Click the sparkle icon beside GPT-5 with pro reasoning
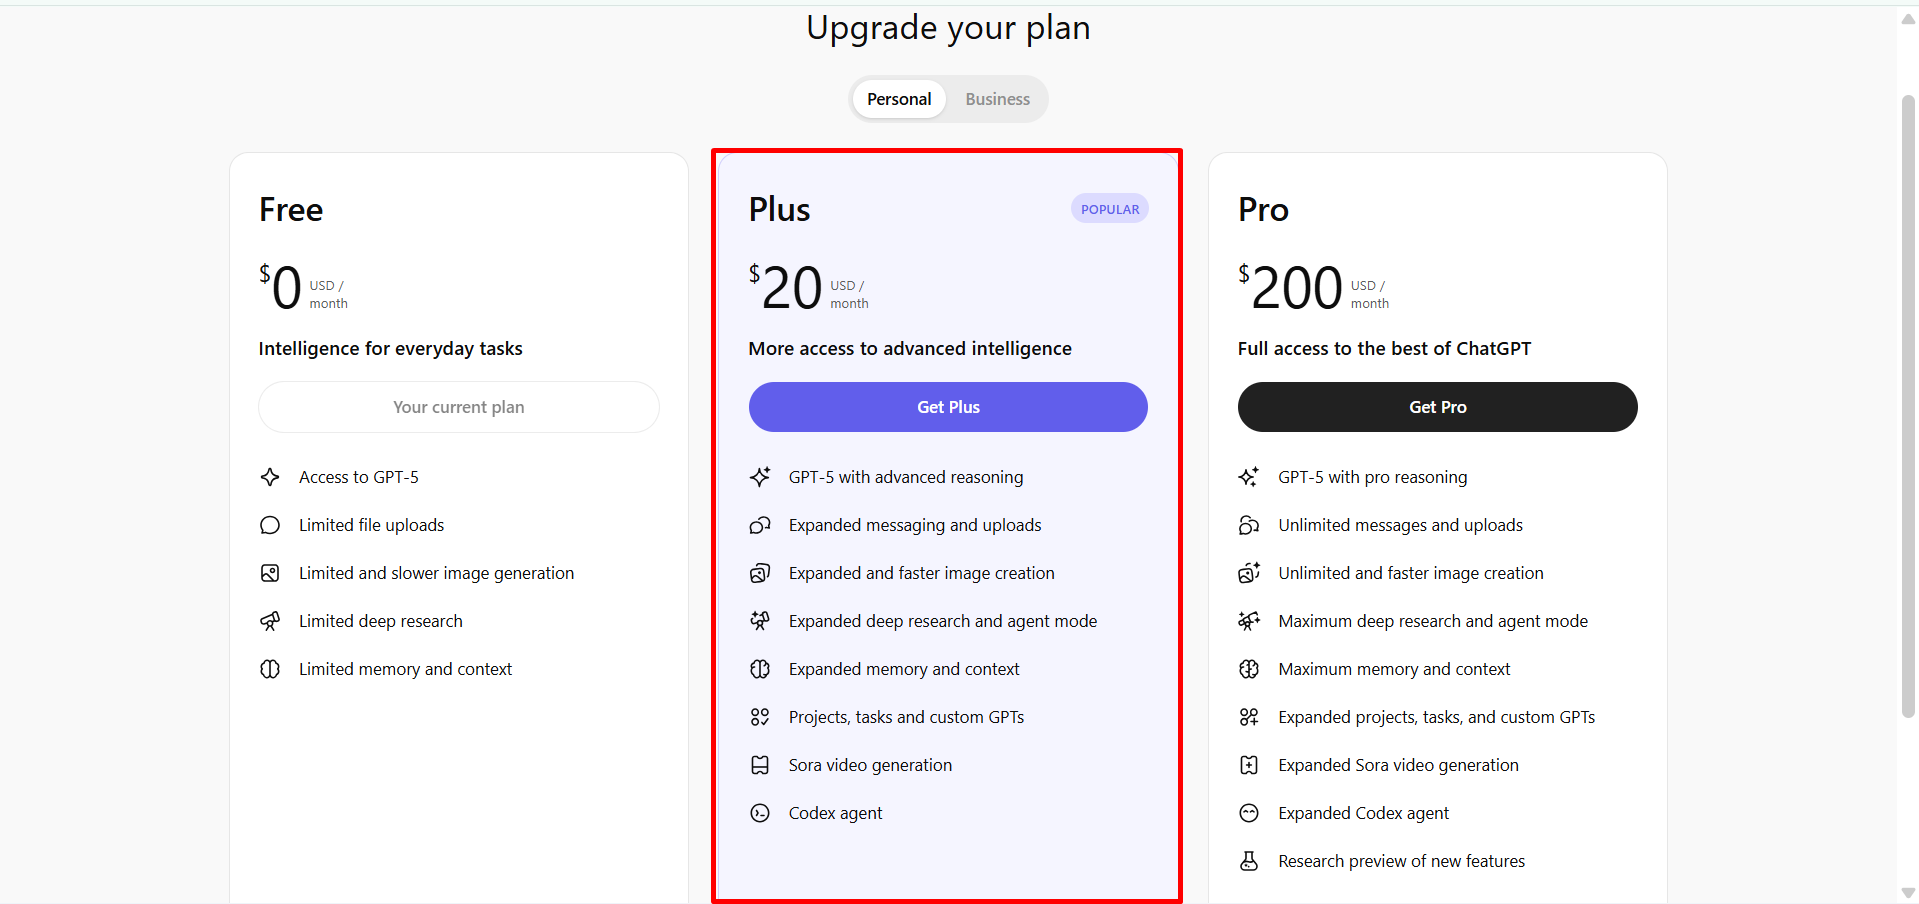The image size is (1919, 904). coord(1249,477)
